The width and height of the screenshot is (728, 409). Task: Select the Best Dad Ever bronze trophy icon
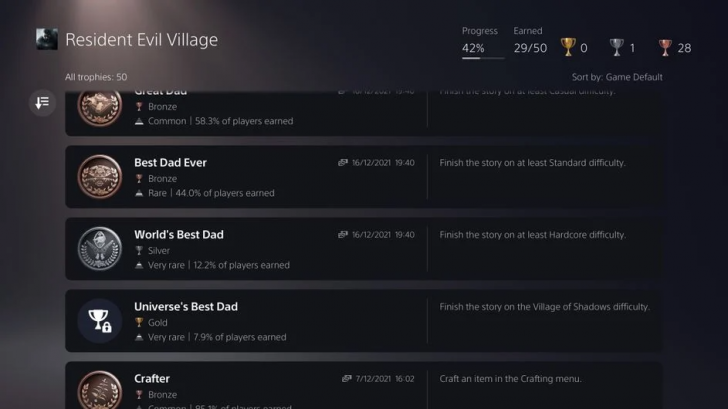100,177
